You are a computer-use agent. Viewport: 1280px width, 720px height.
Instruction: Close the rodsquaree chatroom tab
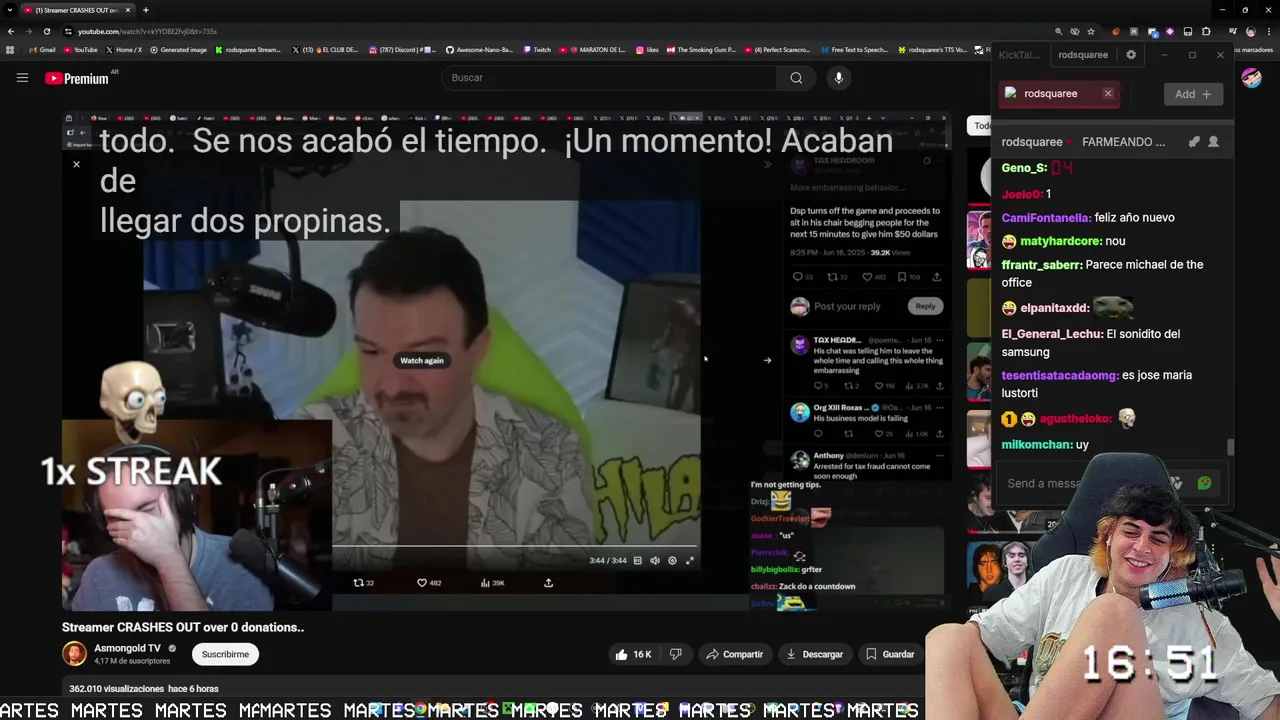1108,93
